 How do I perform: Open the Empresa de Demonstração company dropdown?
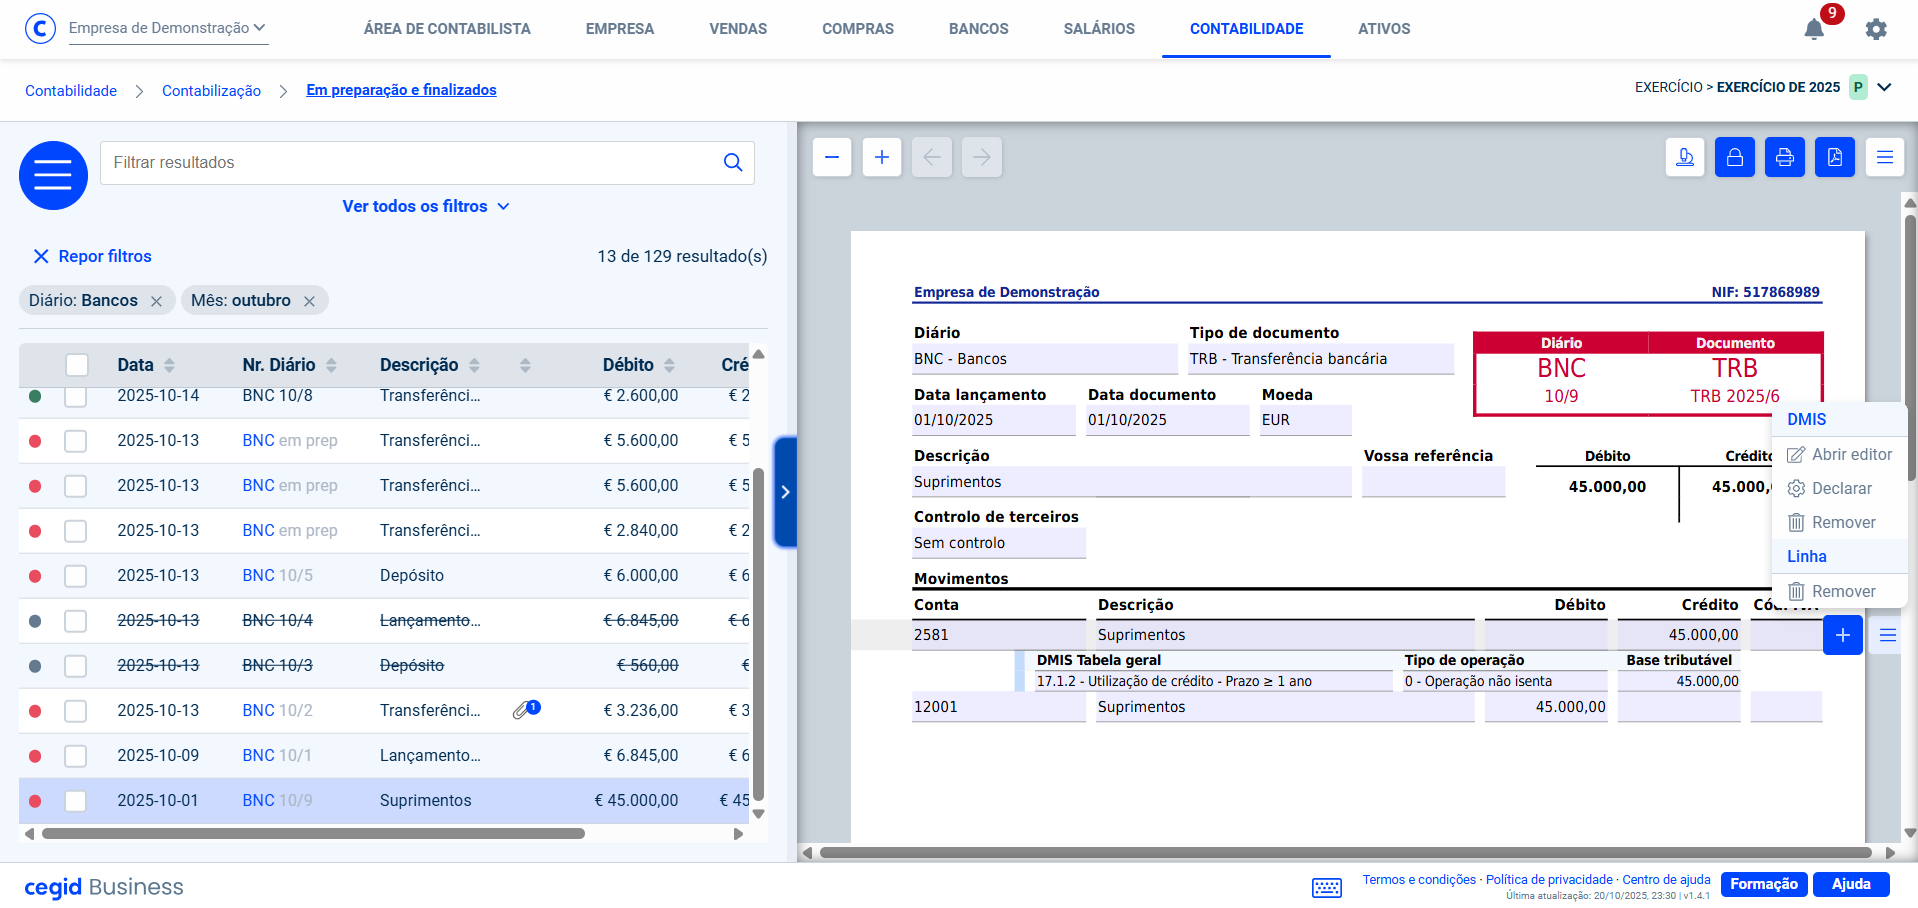(x=167, y=28)
